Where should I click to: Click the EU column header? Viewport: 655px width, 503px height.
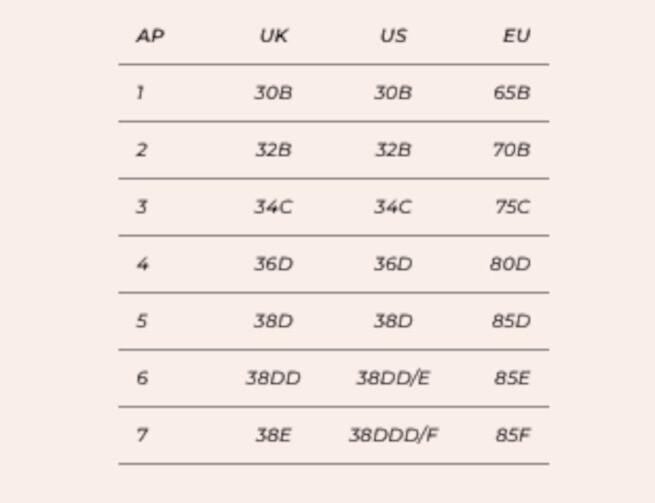pos(517,36)
